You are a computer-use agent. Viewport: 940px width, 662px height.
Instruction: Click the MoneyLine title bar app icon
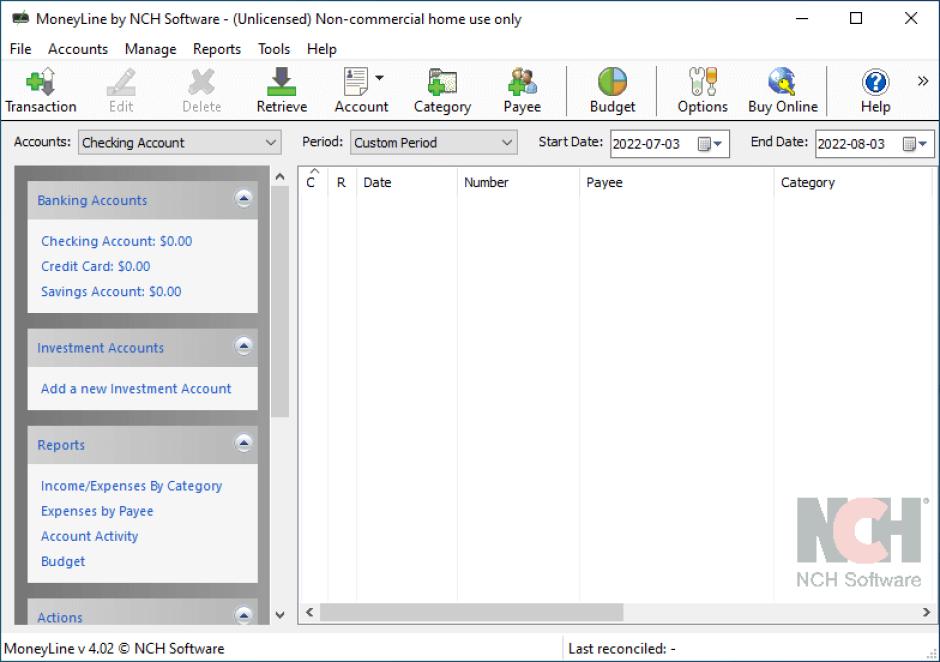(20, 18)
